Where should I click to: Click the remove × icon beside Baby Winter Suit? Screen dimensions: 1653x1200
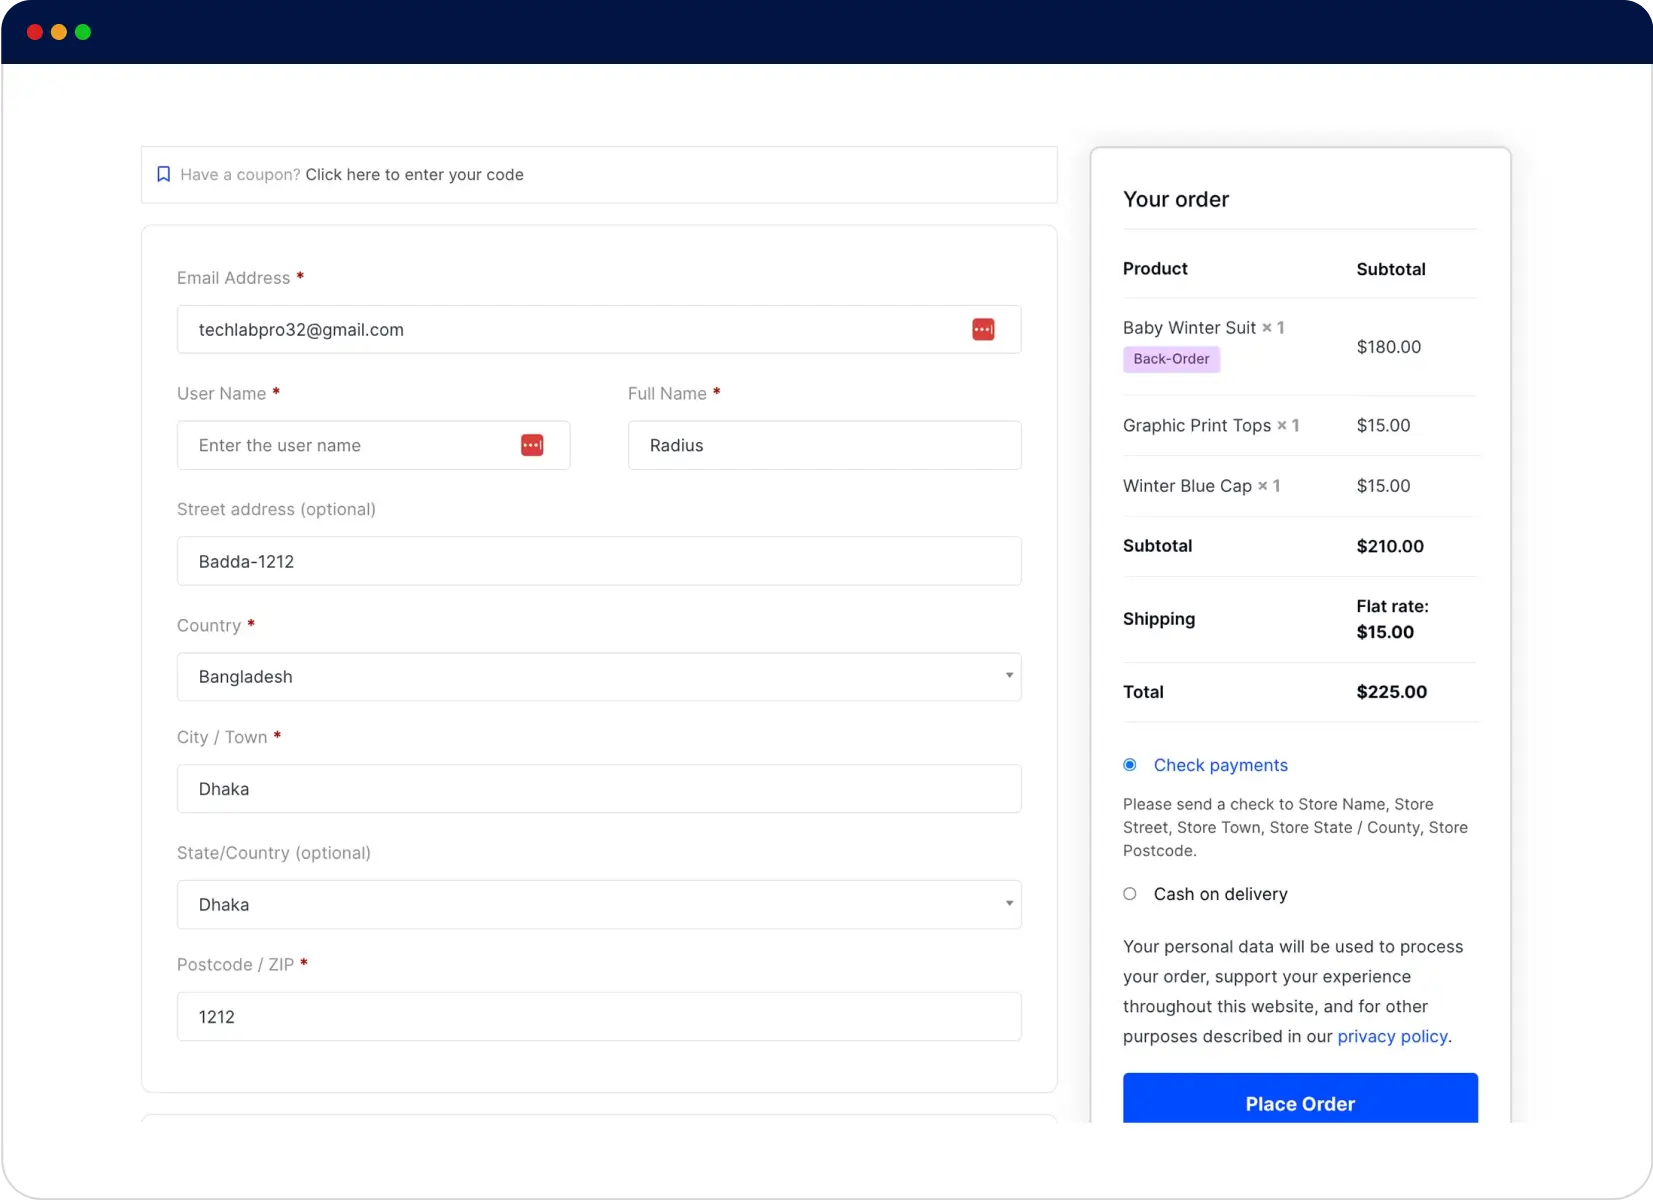coord(1267,328)
